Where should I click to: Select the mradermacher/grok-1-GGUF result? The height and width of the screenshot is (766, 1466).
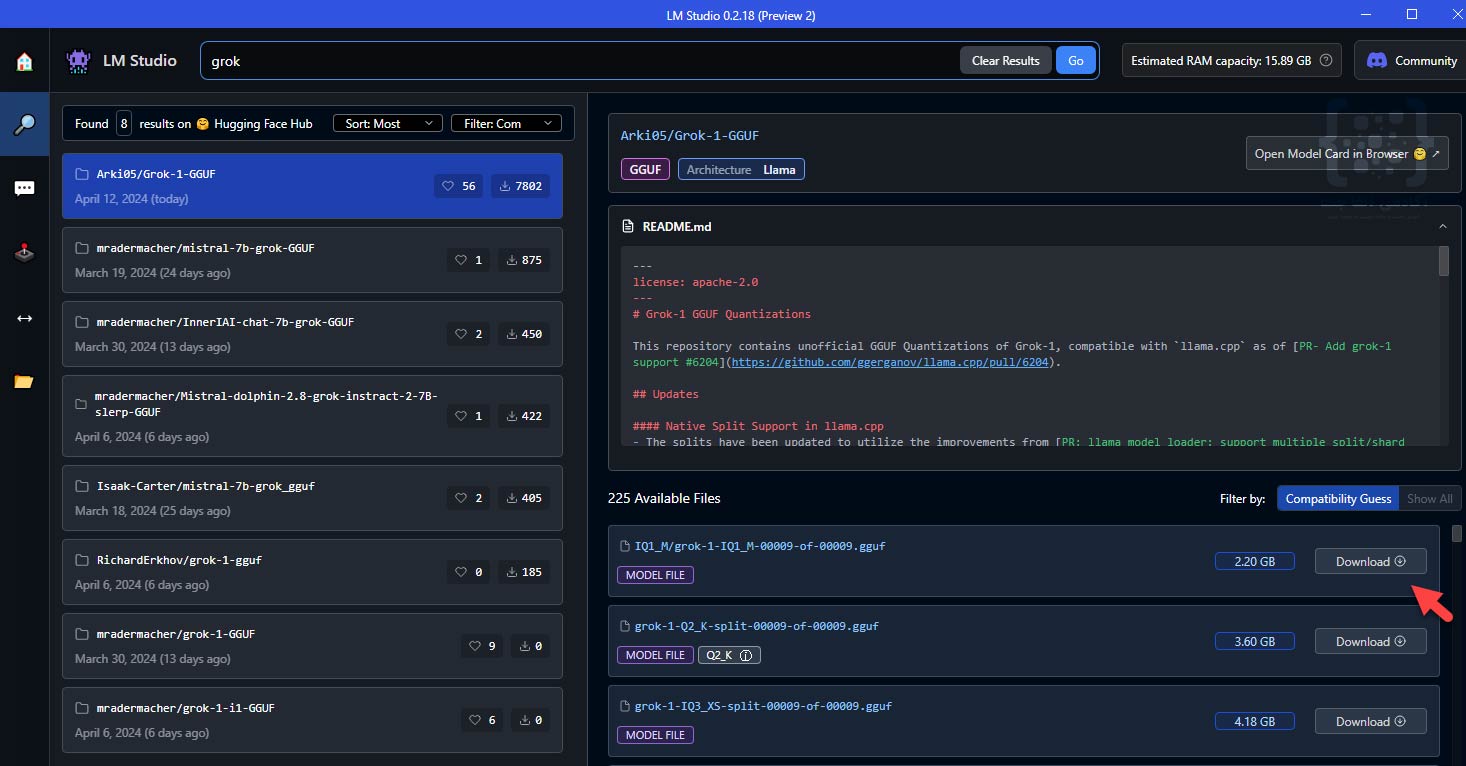(x=312, y=646)
